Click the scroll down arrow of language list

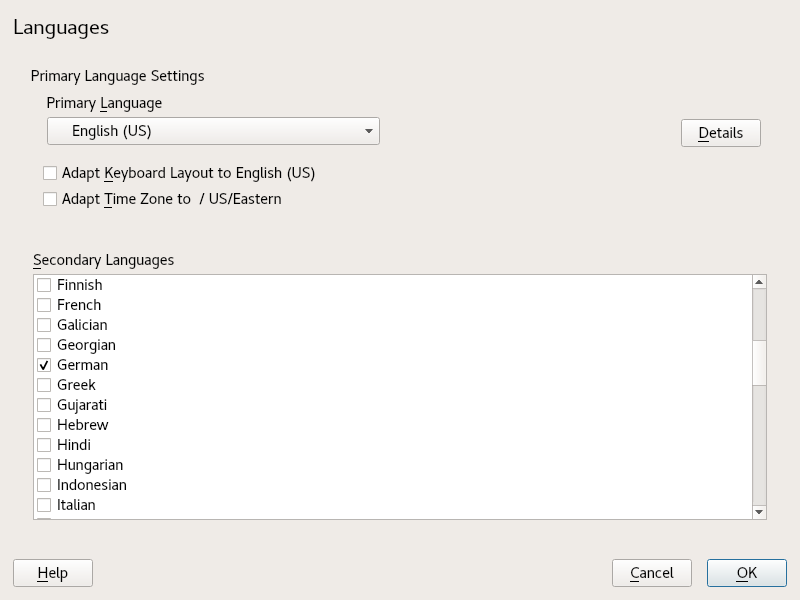coord(760,512)
